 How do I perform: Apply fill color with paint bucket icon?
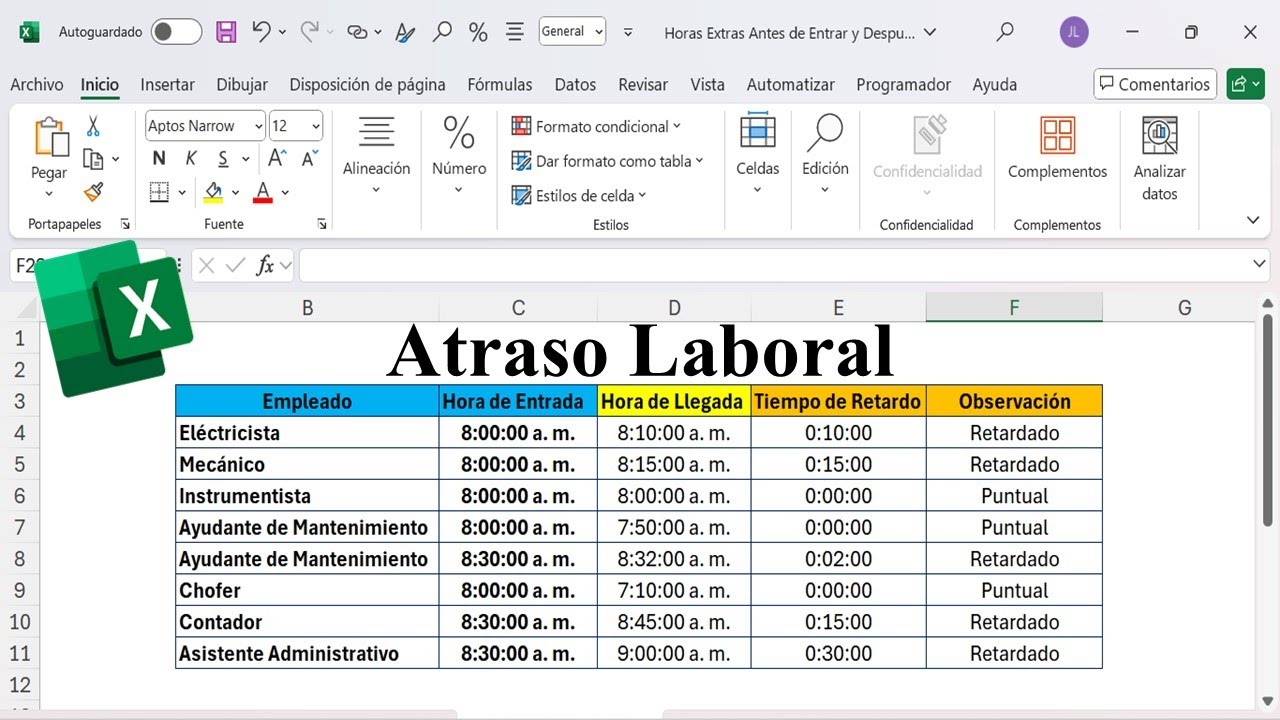pos(213,191)
